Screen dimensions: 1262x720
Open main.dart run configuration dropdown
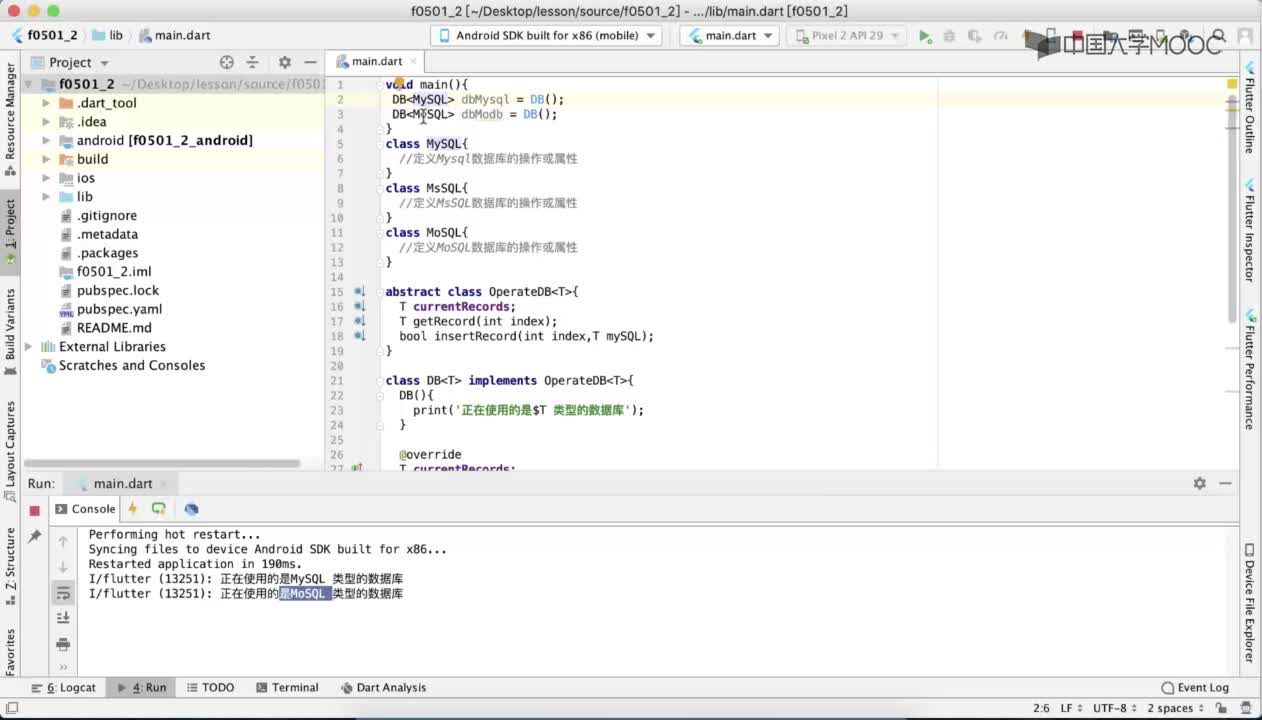(x=731, y=35)
